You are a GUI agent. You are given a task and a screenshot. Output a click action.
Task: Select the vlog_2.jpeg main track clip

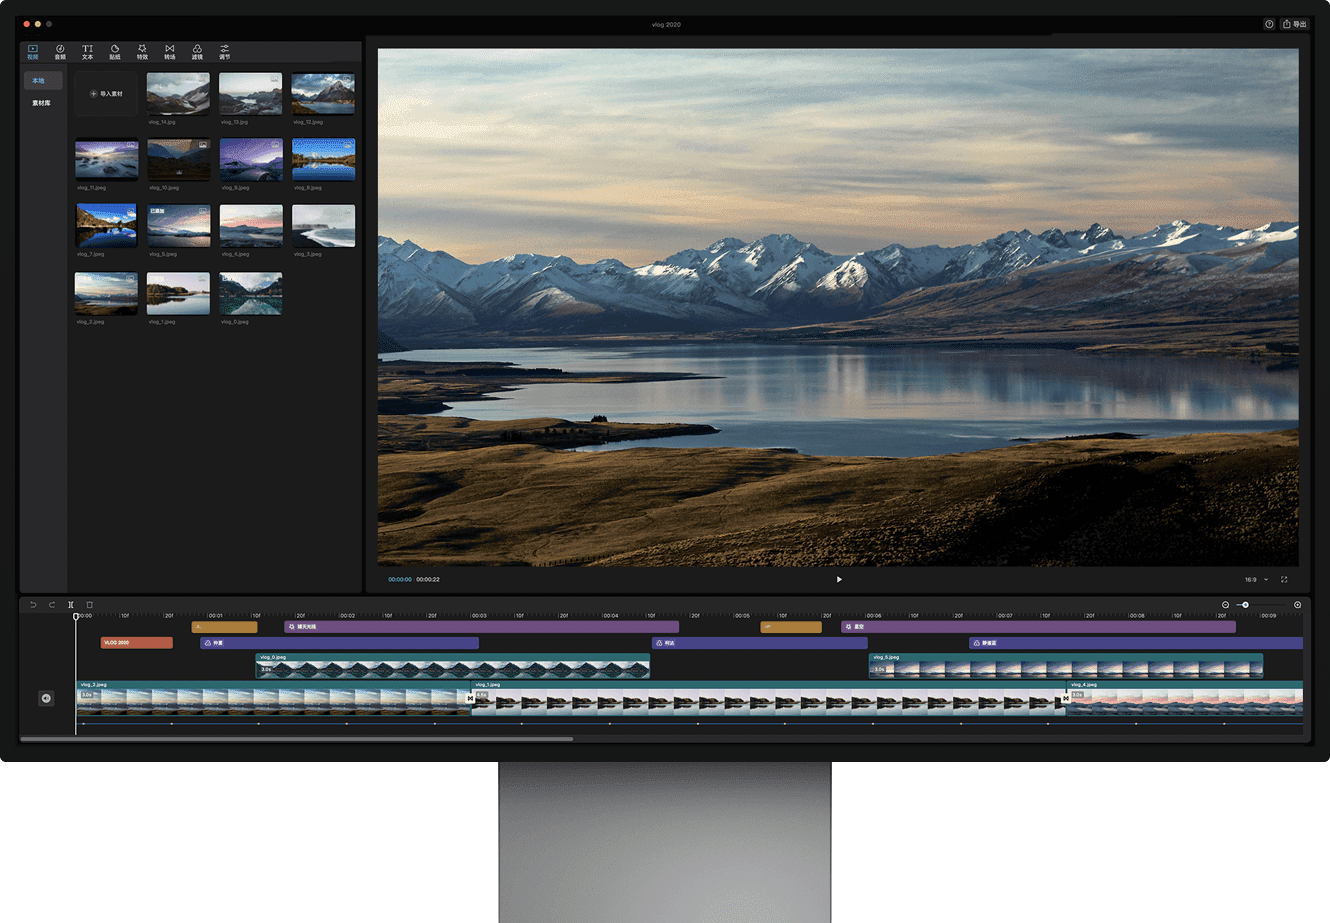(273, 698)
